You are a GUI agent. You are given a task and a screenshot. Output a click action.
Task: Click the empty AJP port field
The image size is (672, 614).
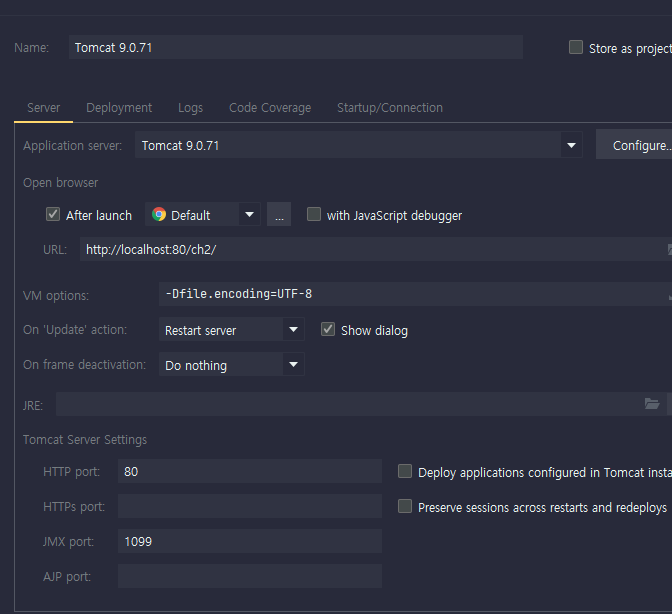[250, 576]
